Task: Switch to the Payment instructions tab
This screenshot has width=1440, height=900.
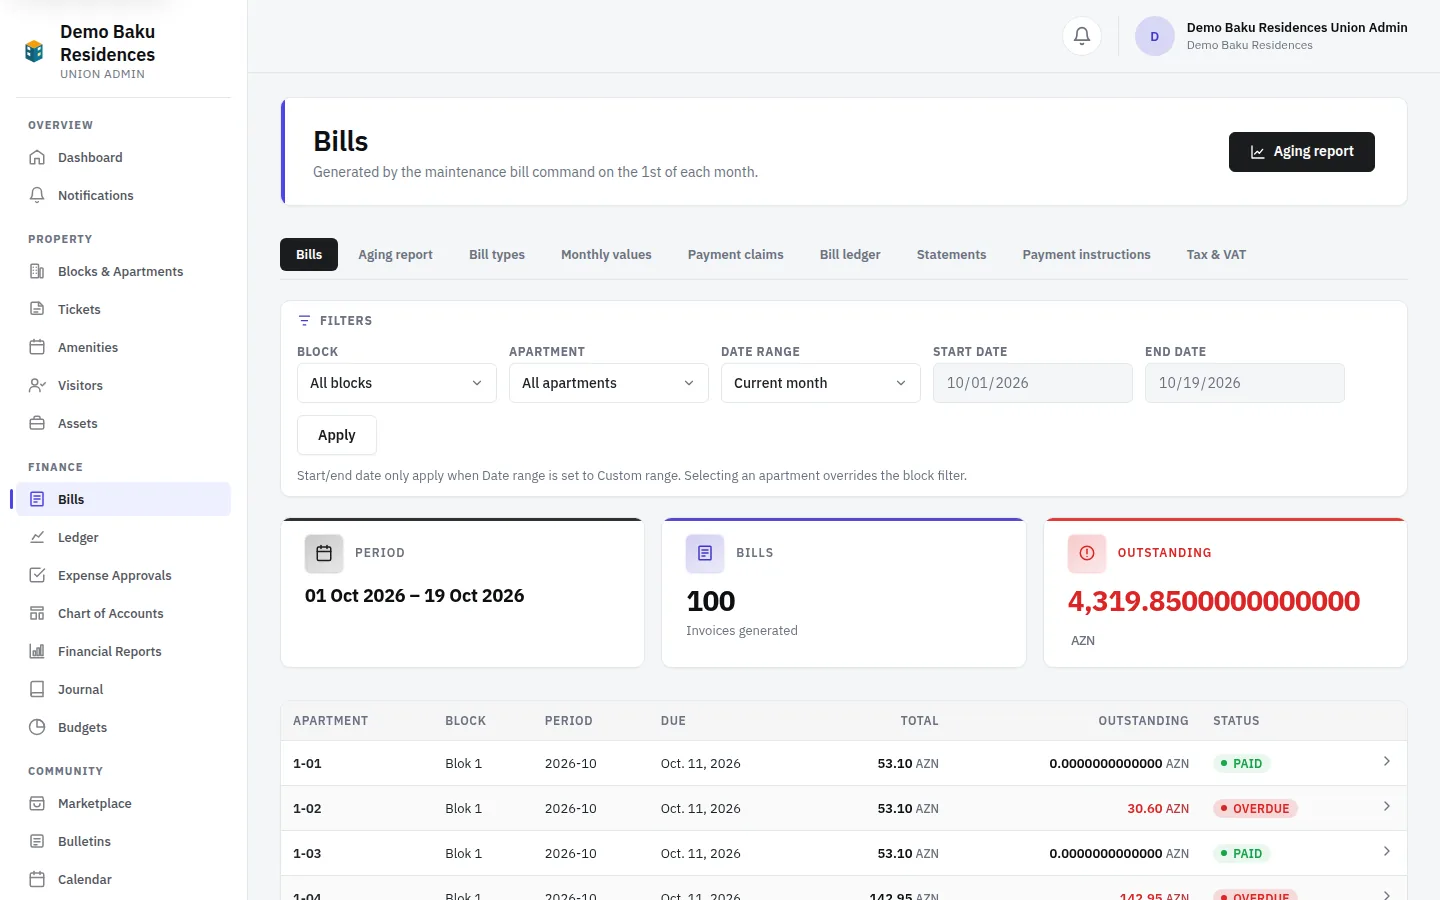Action: click(1086, 254)
